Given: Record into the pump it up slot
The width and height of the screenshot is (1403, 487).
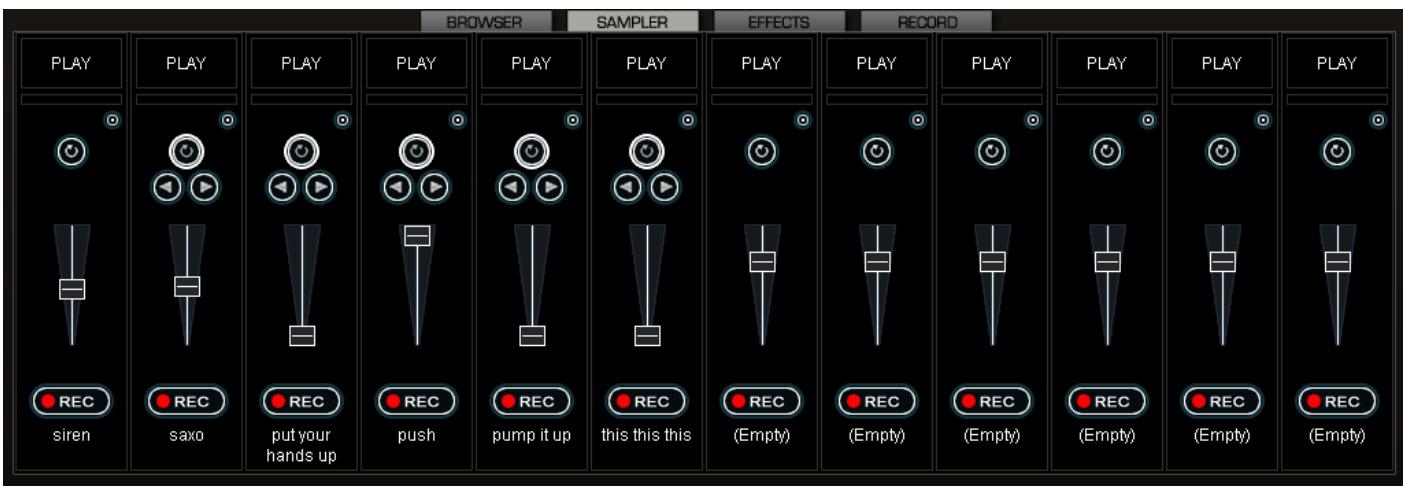Looking at the screenshot, I should click(531, 401).
